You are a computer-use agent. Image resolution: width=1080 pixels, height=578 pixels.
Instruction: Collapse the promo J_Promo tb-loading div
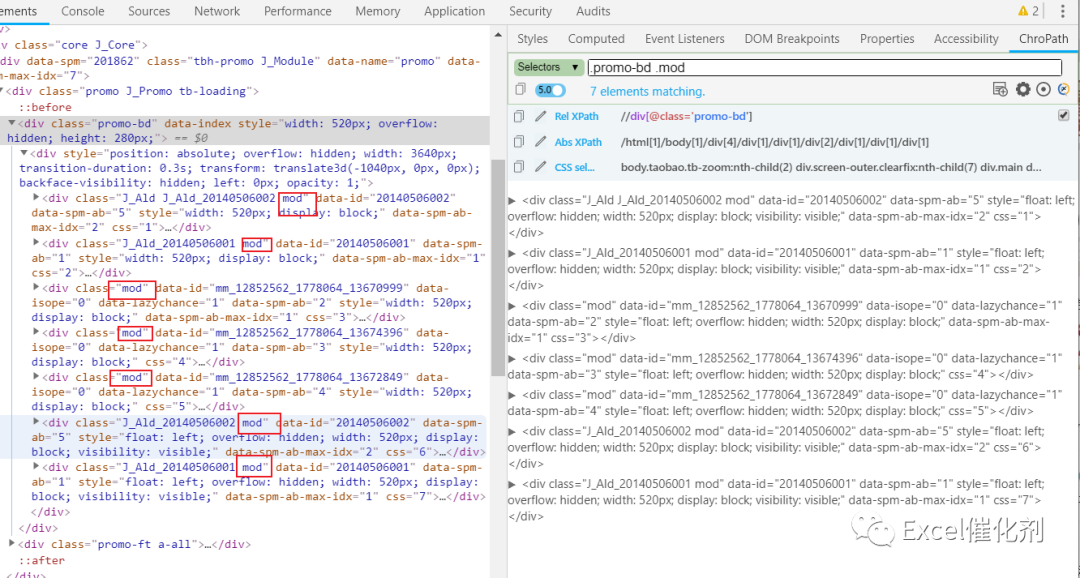[x=3, y=91]
